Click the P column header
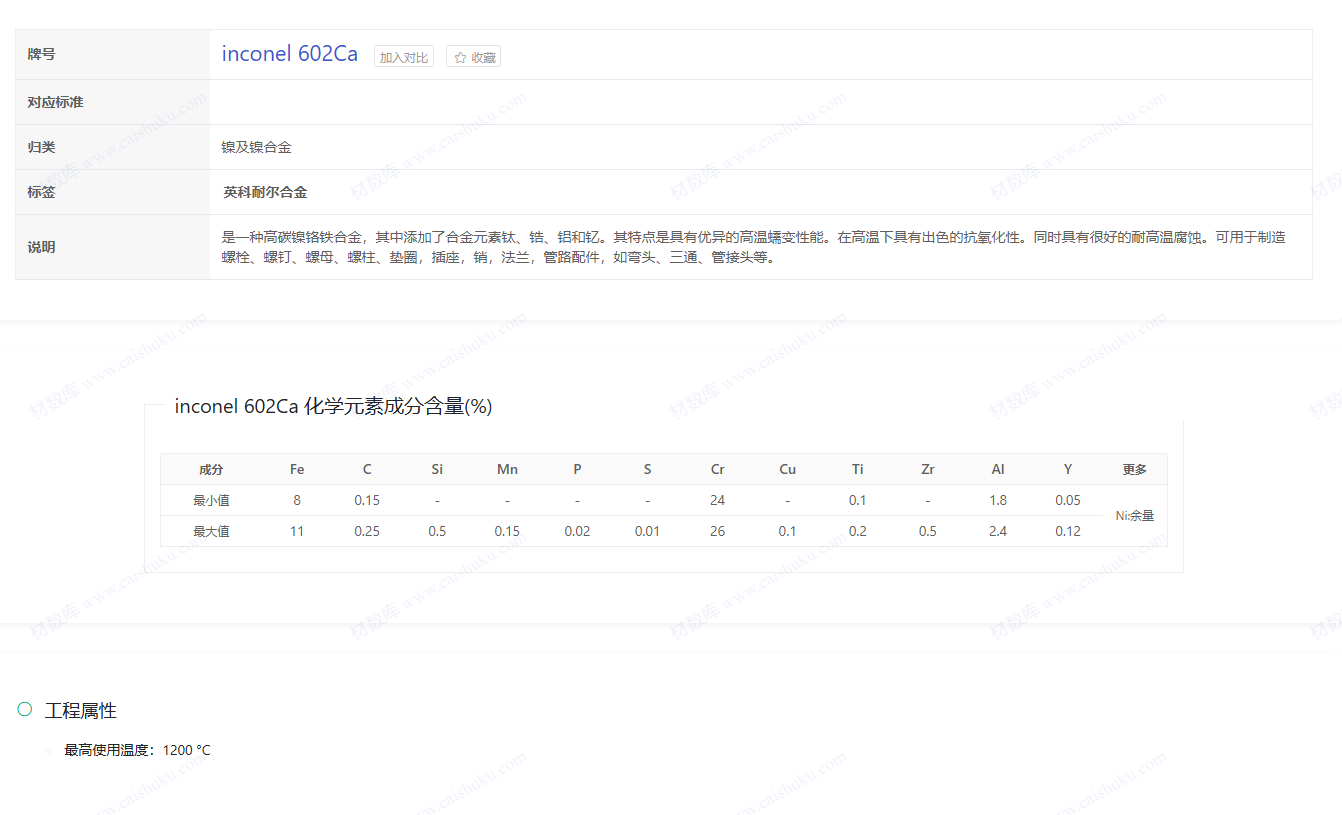1342x815 pixels. (x=577, y=469)
